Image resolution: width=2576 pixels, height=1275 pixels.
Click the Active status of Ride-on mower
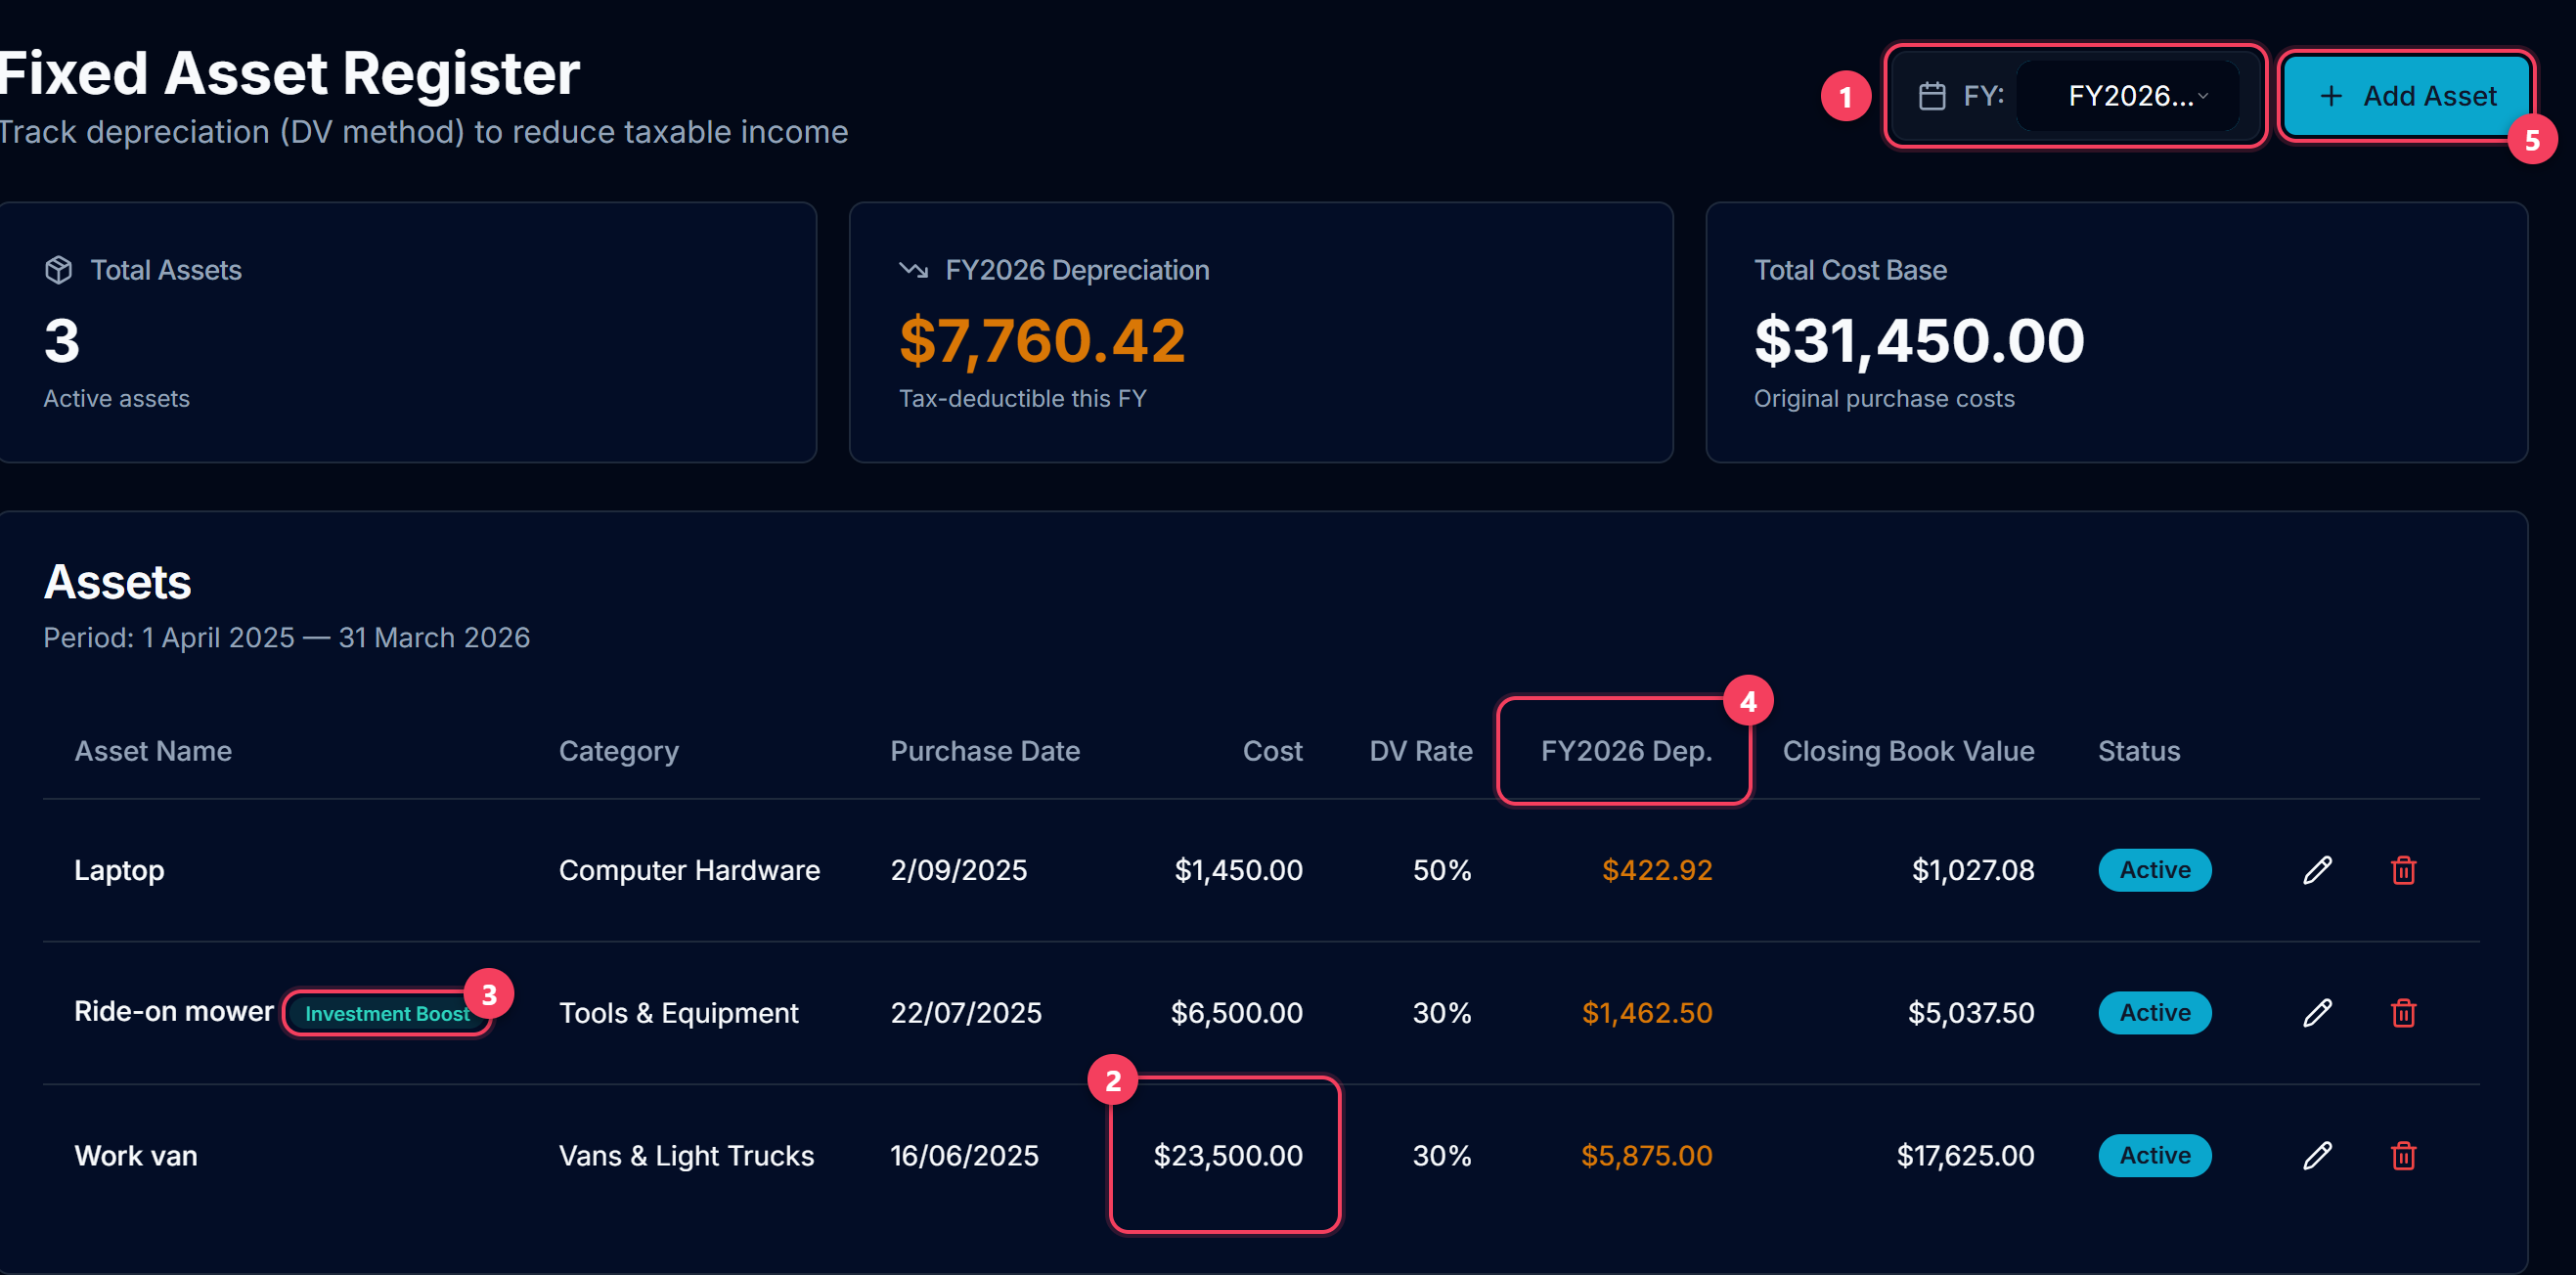click(2154, 1013)
